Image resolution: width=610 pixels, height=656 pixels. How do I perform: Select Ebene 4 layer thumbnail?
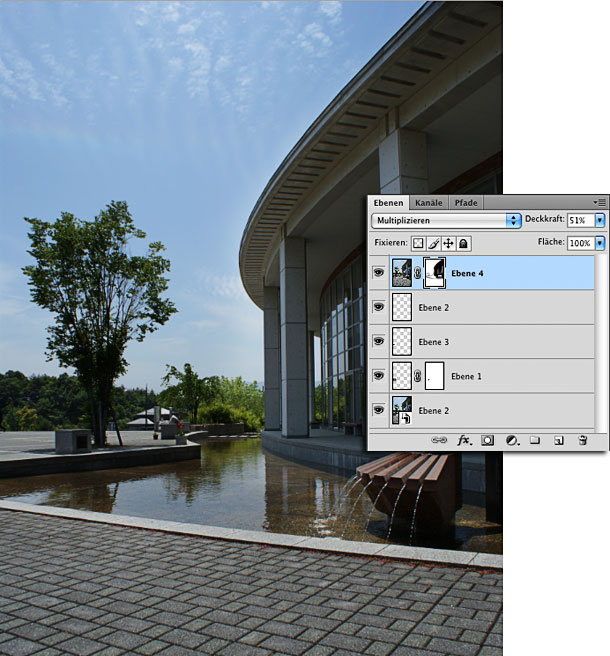[402, 273]
